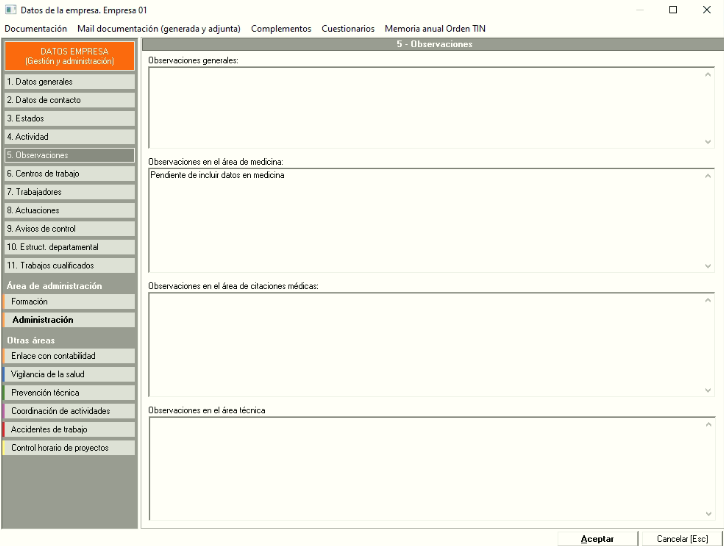Click the Aceptar button

[597, 539]
